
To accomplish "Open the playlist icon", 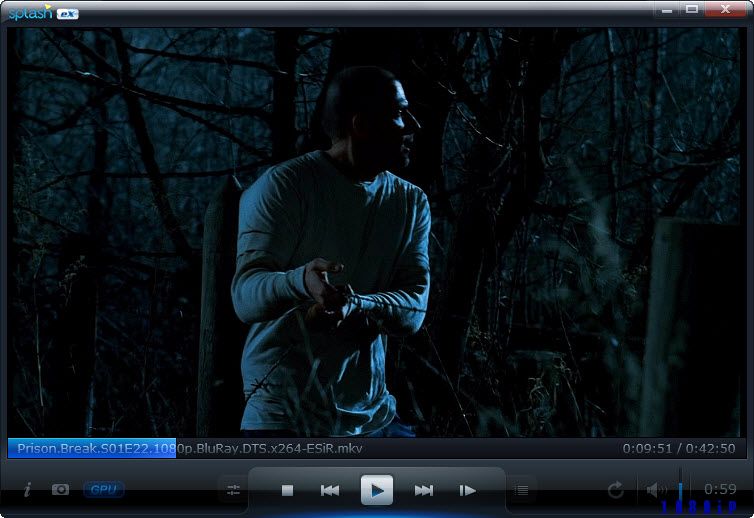I will coord(521,490).
